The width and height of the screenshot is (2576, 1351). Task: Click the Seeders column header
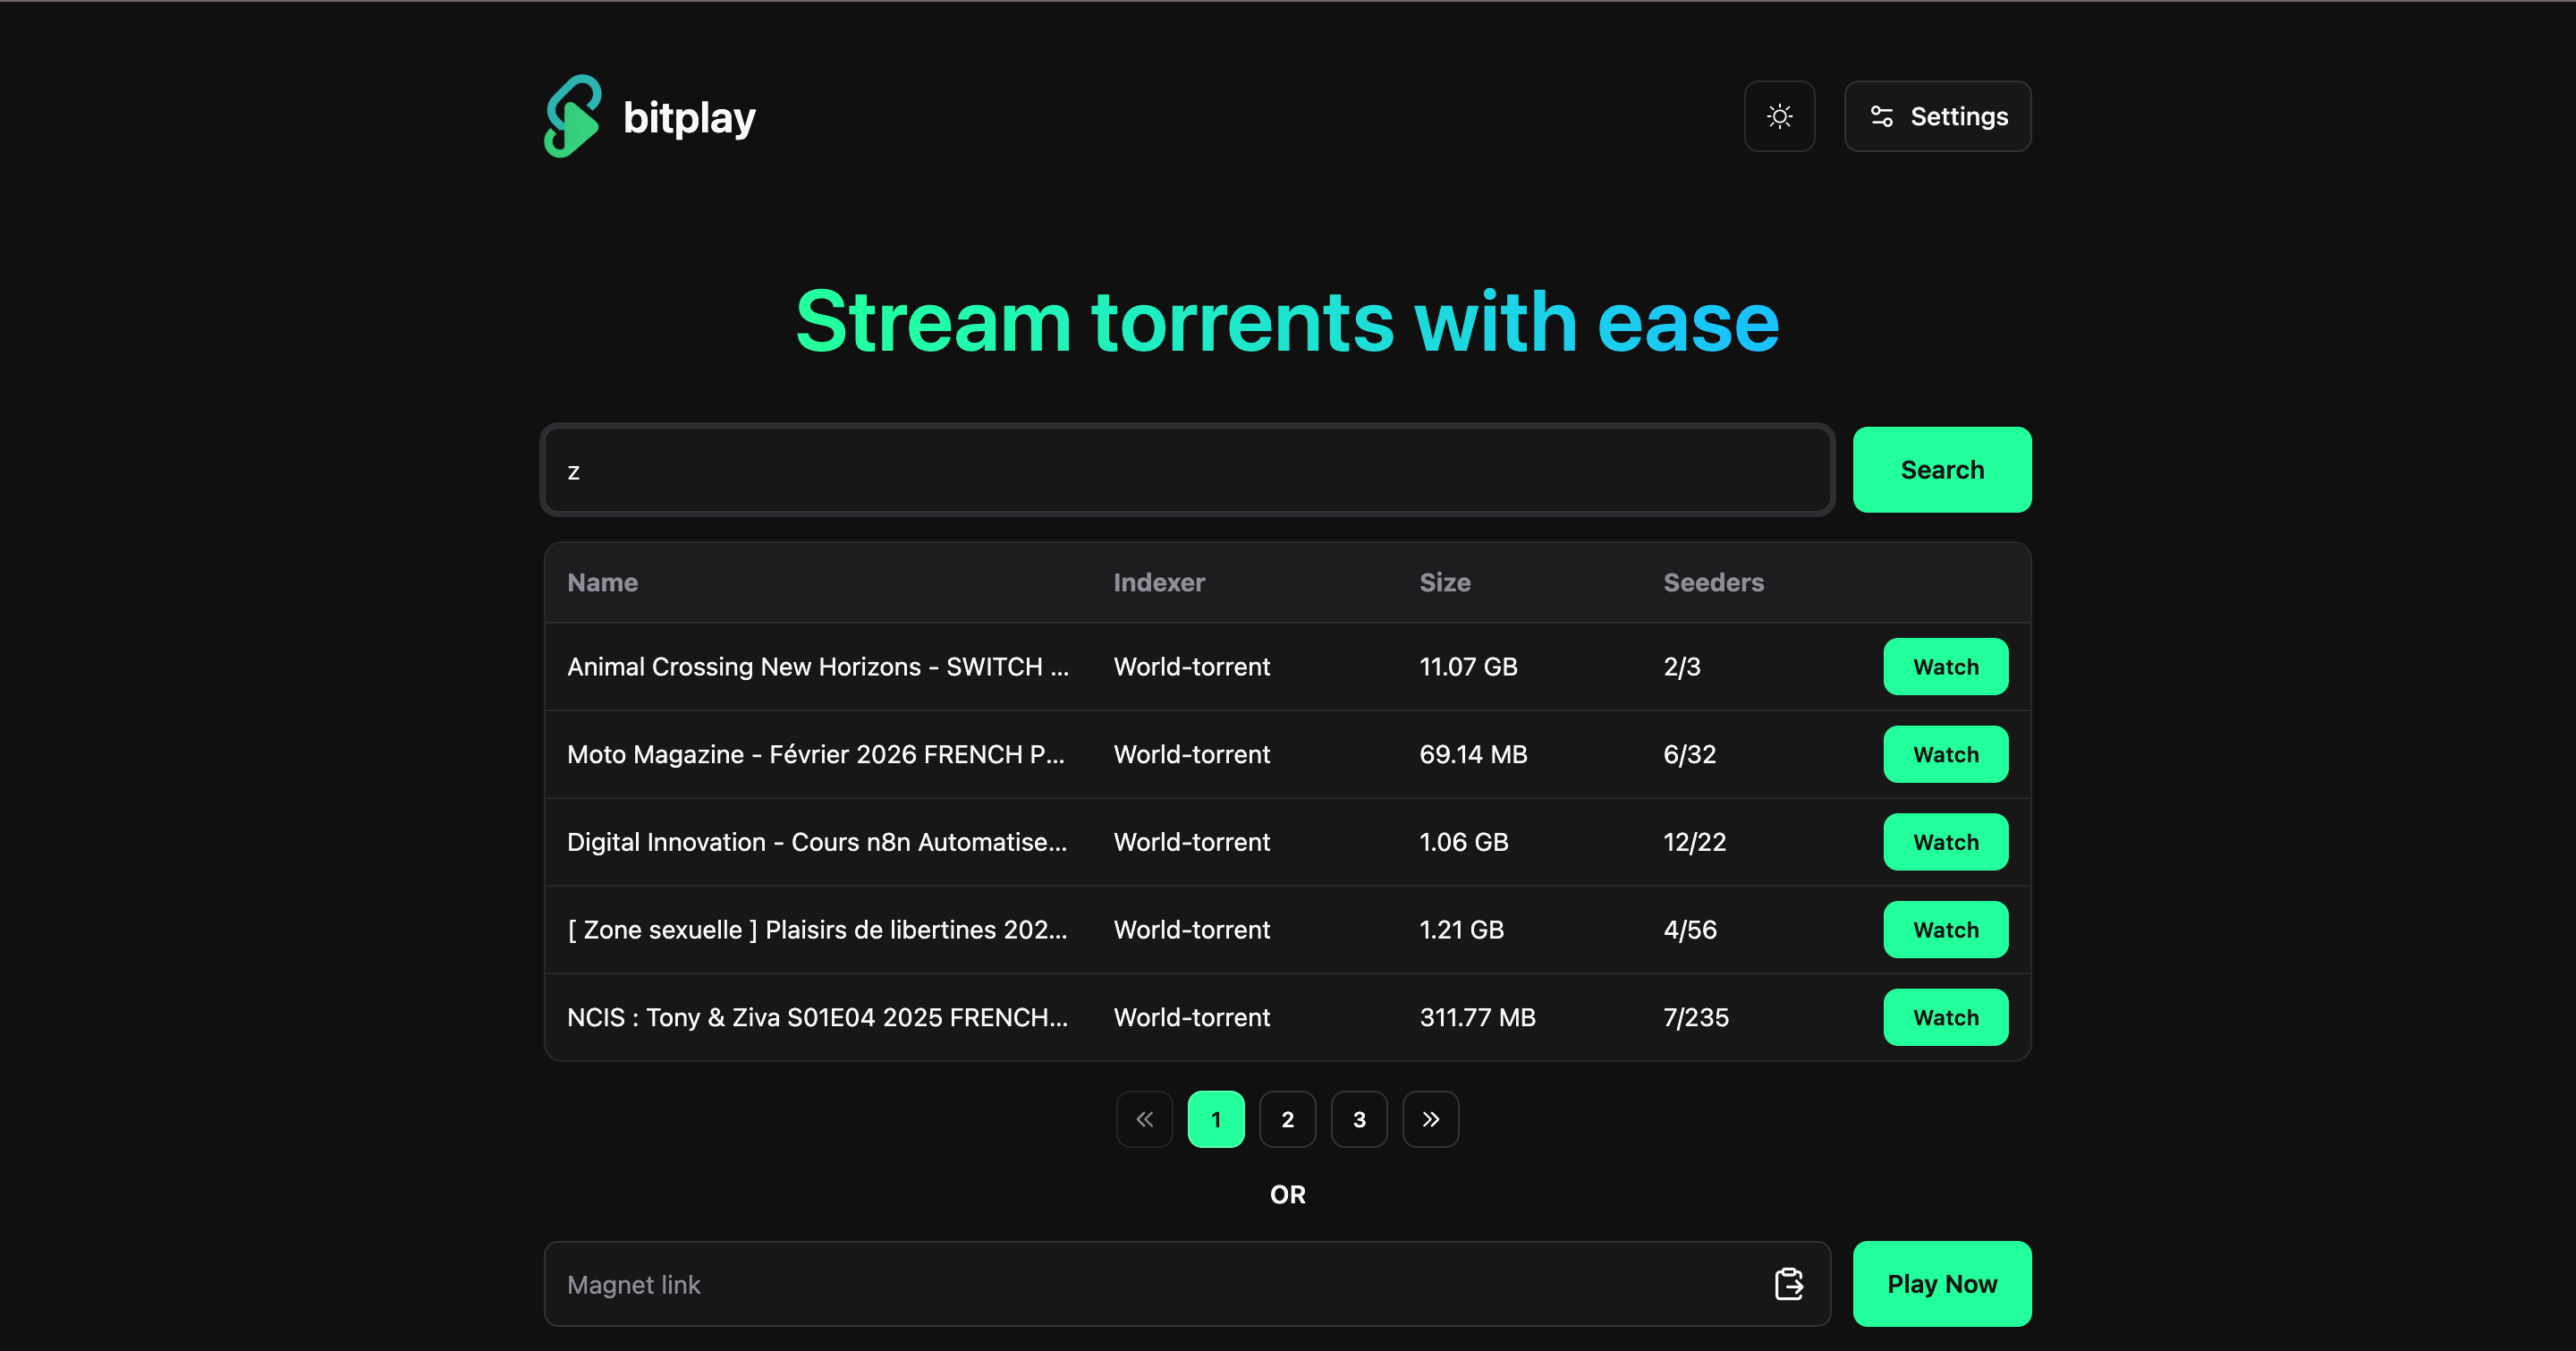[x=1713, y=583]
